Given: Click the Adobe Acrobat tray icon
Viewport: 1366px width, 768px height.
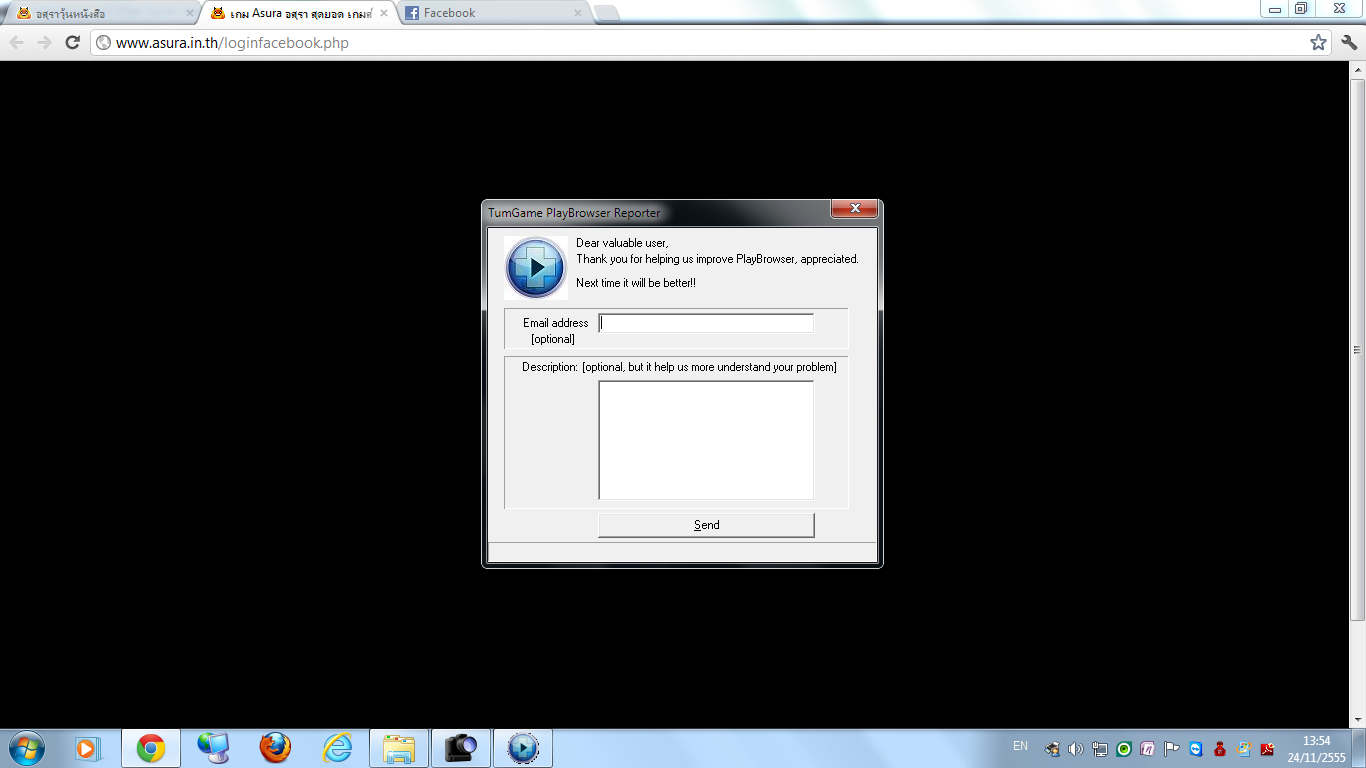Looking at the screenshot, I should pos(1267,748).
